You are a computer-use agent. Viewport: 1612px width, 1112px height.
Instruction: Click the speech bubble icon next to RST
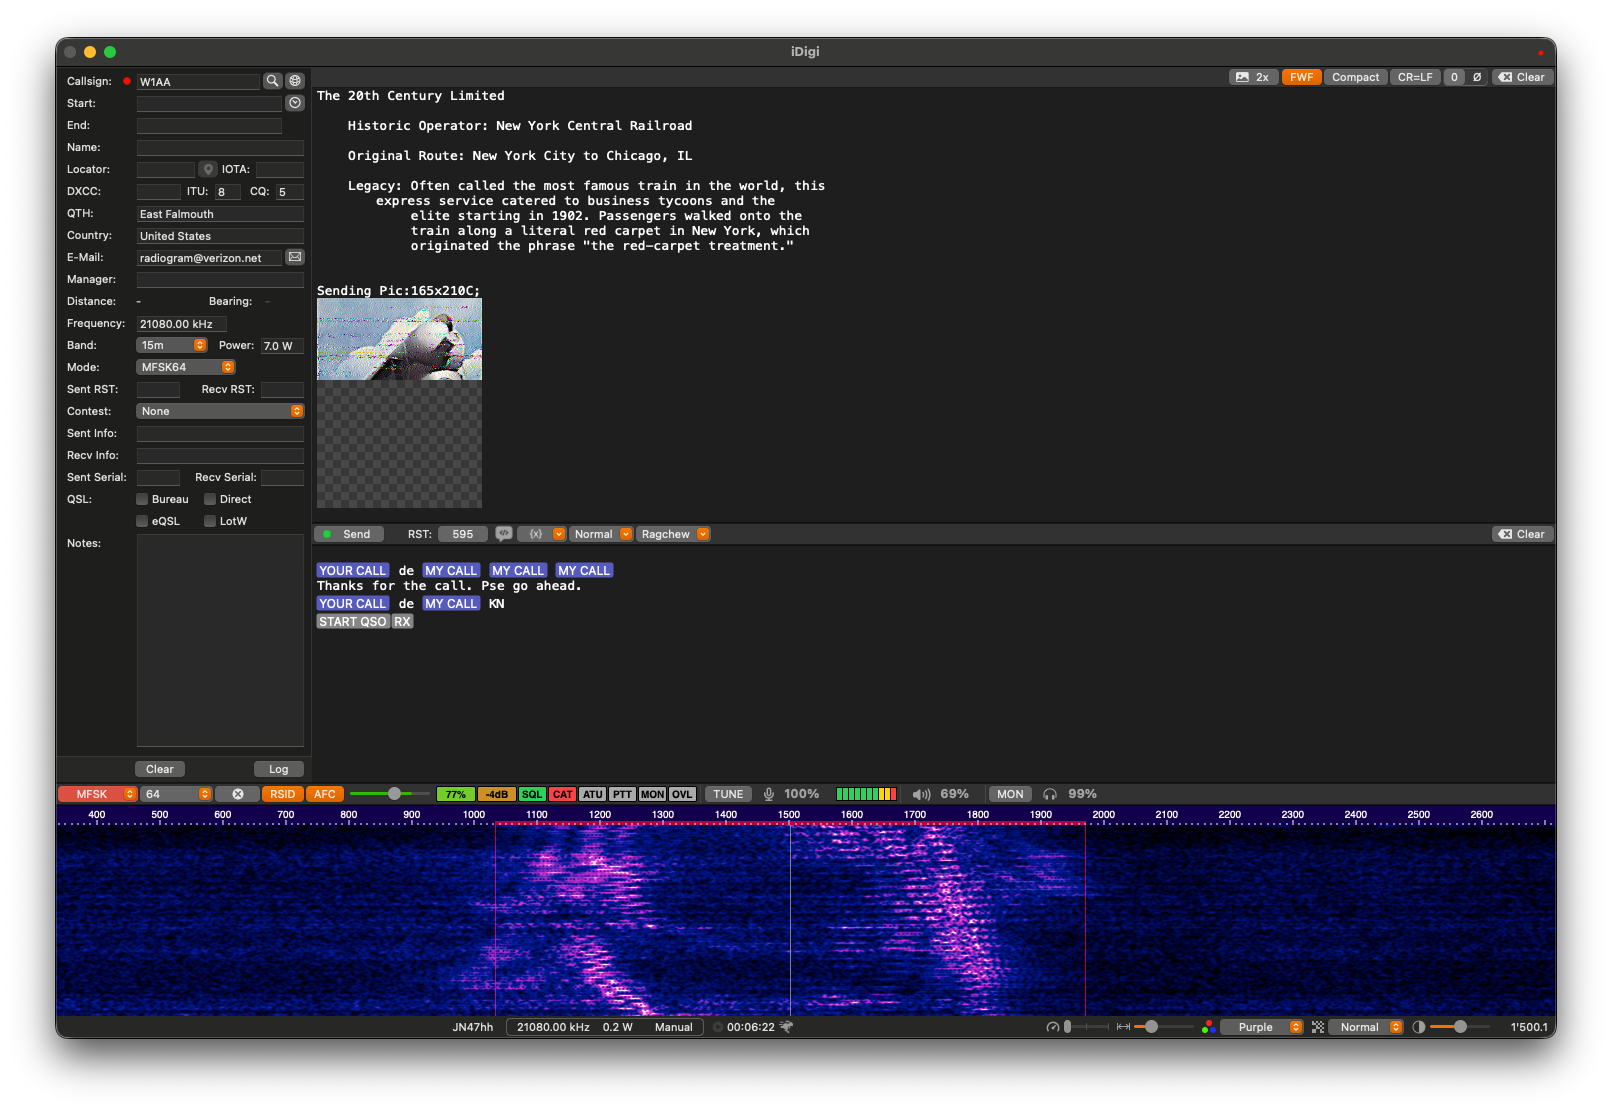[x=504, y=534]
